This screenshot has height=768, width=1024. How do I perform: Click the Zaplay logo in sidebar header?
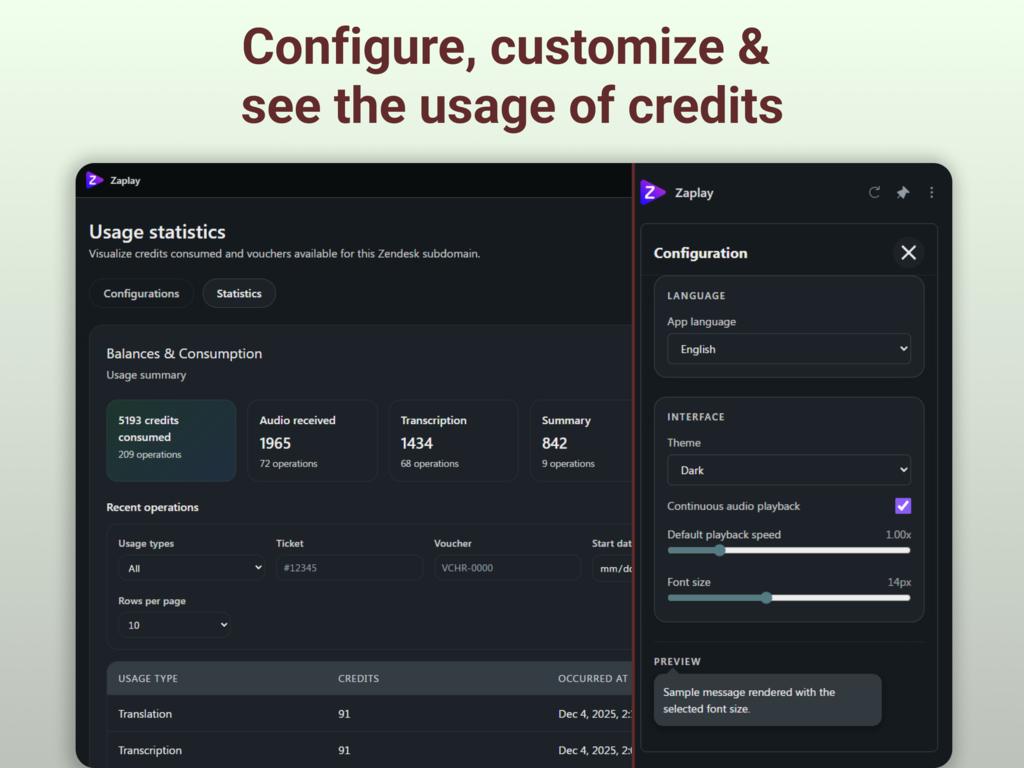coord(653,193)
